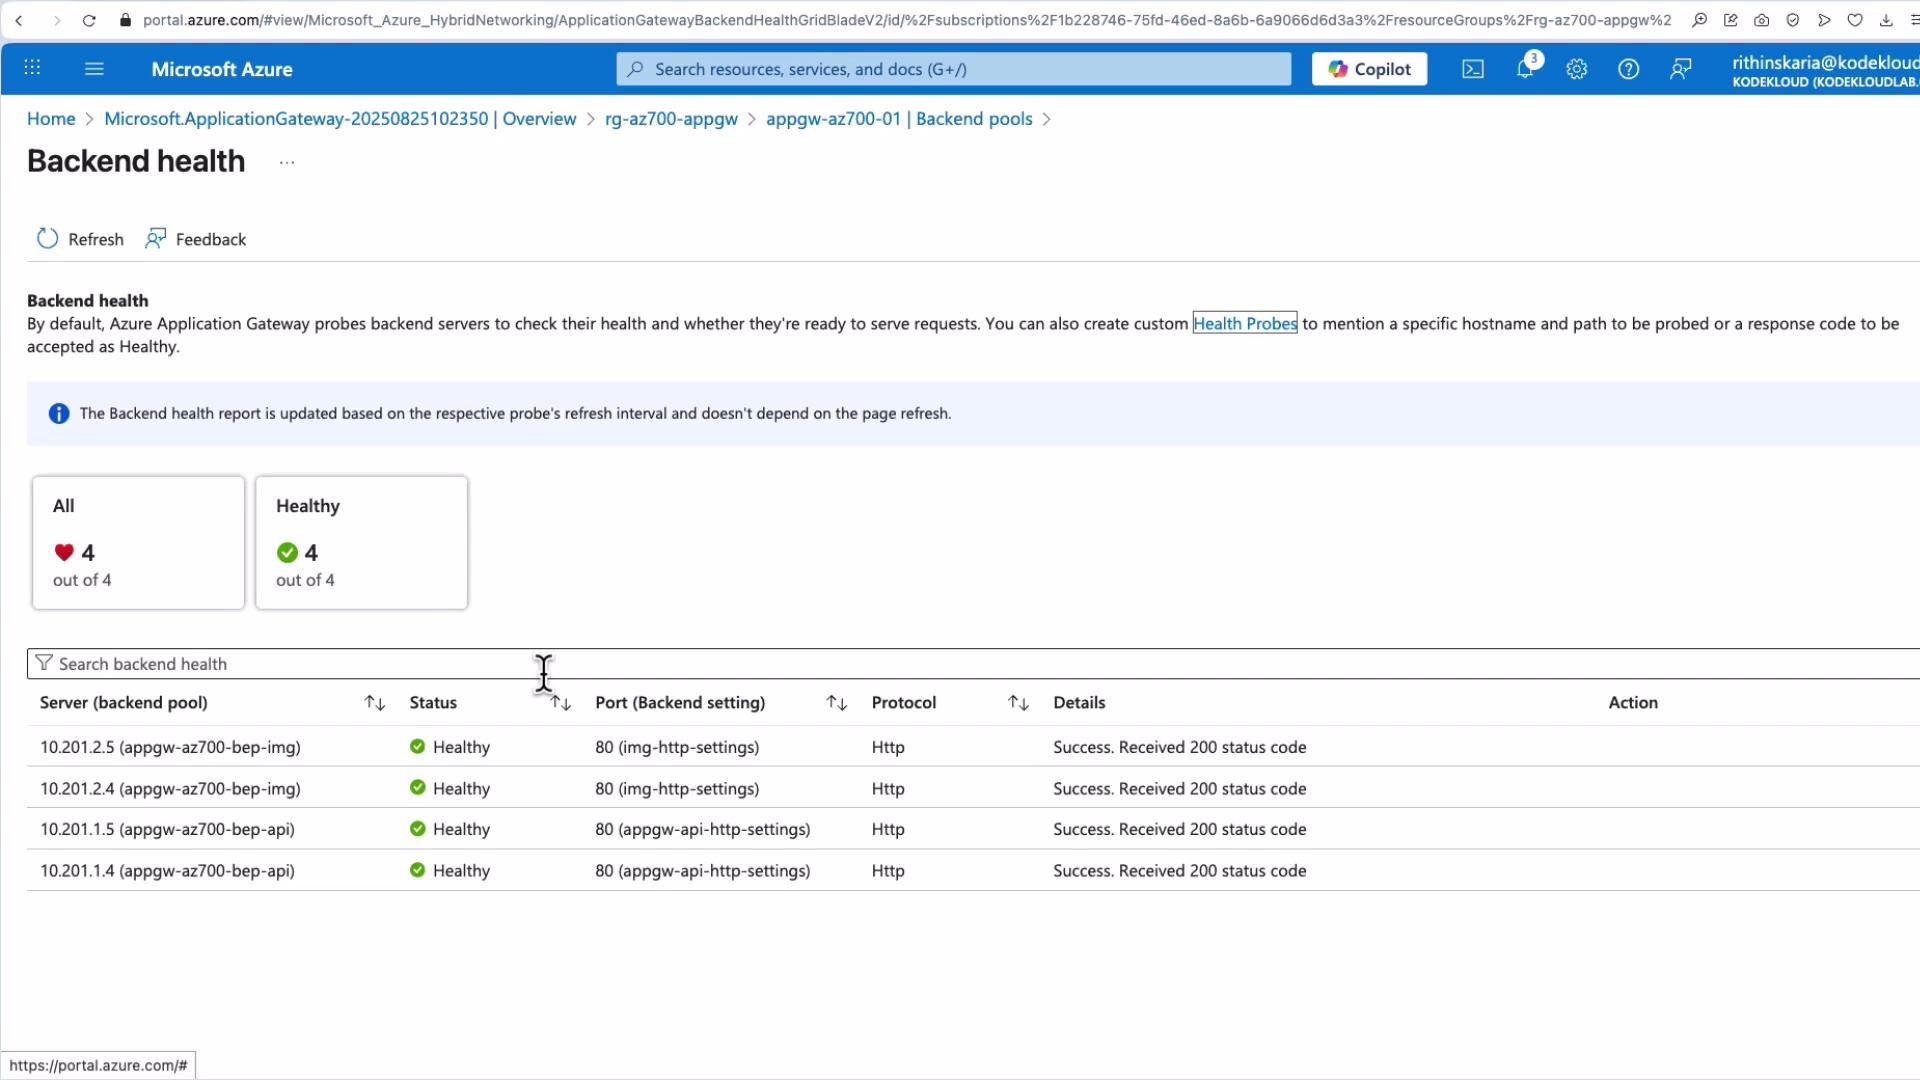Focus the Search resources, services, and docs box
This screenshot has width=1920, height=1080.
coord(954,69)
